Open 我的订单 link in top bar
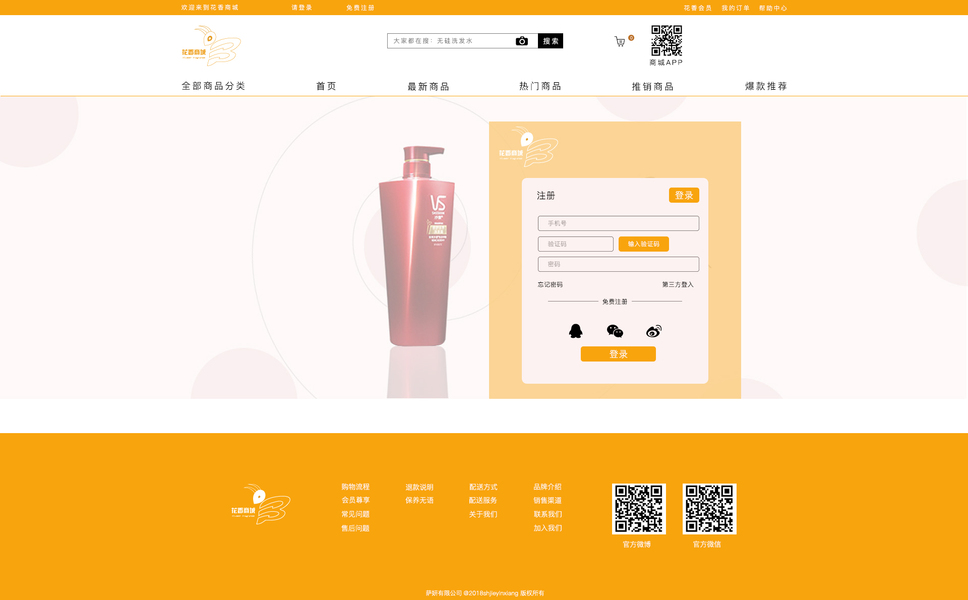This screenshot has height=600, width=968. click(x=735, y=8)
